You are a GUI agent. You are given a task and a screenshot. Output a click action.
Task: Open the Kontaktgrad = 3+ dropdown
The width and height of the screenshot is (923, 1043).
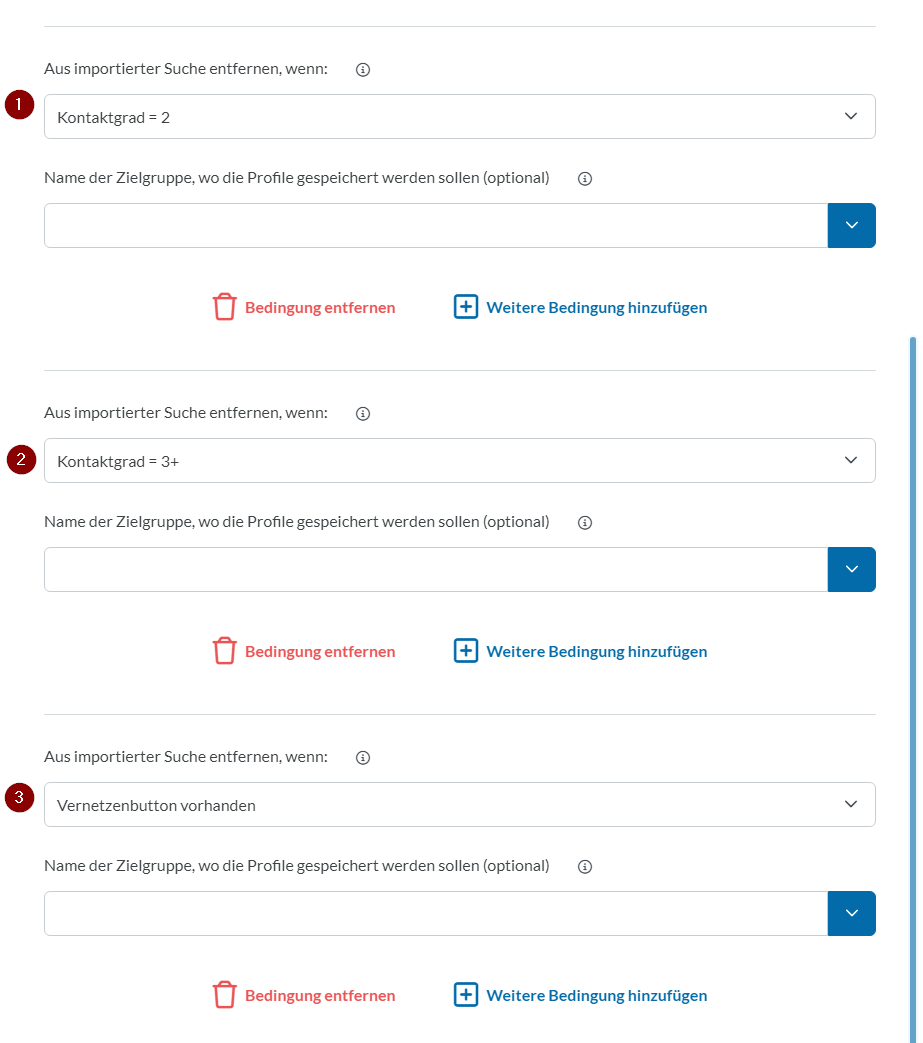pyautogui.click(x=460, y=460)
